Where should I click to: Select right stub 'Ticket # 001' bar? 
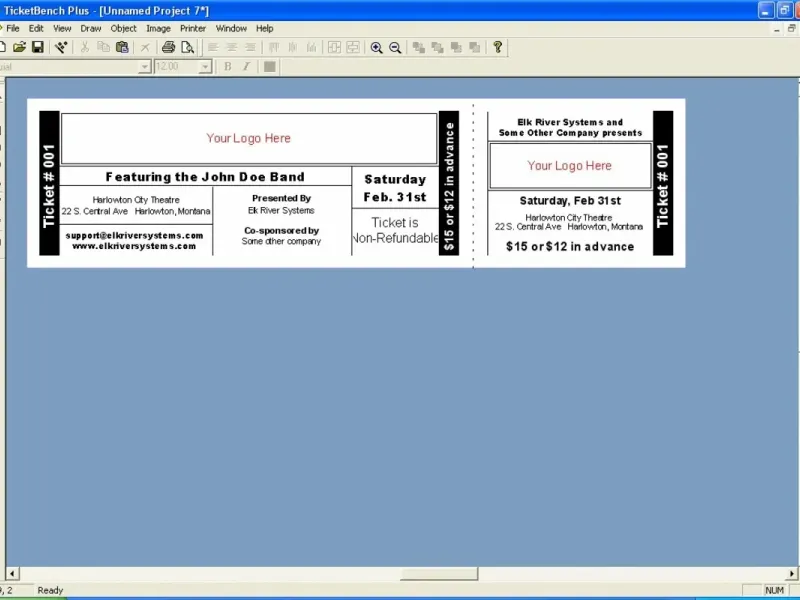[x=663, y=183]
